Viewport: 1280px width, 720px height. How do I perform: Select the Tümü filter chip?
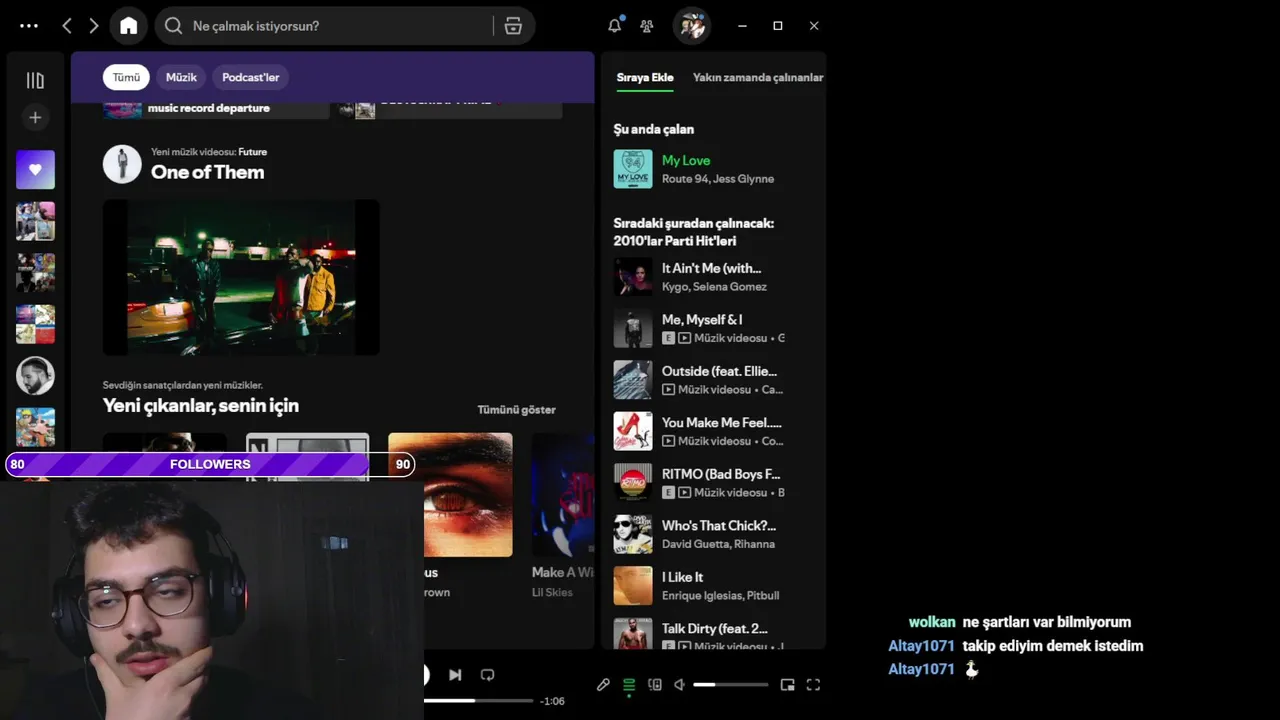click(126, 77)
